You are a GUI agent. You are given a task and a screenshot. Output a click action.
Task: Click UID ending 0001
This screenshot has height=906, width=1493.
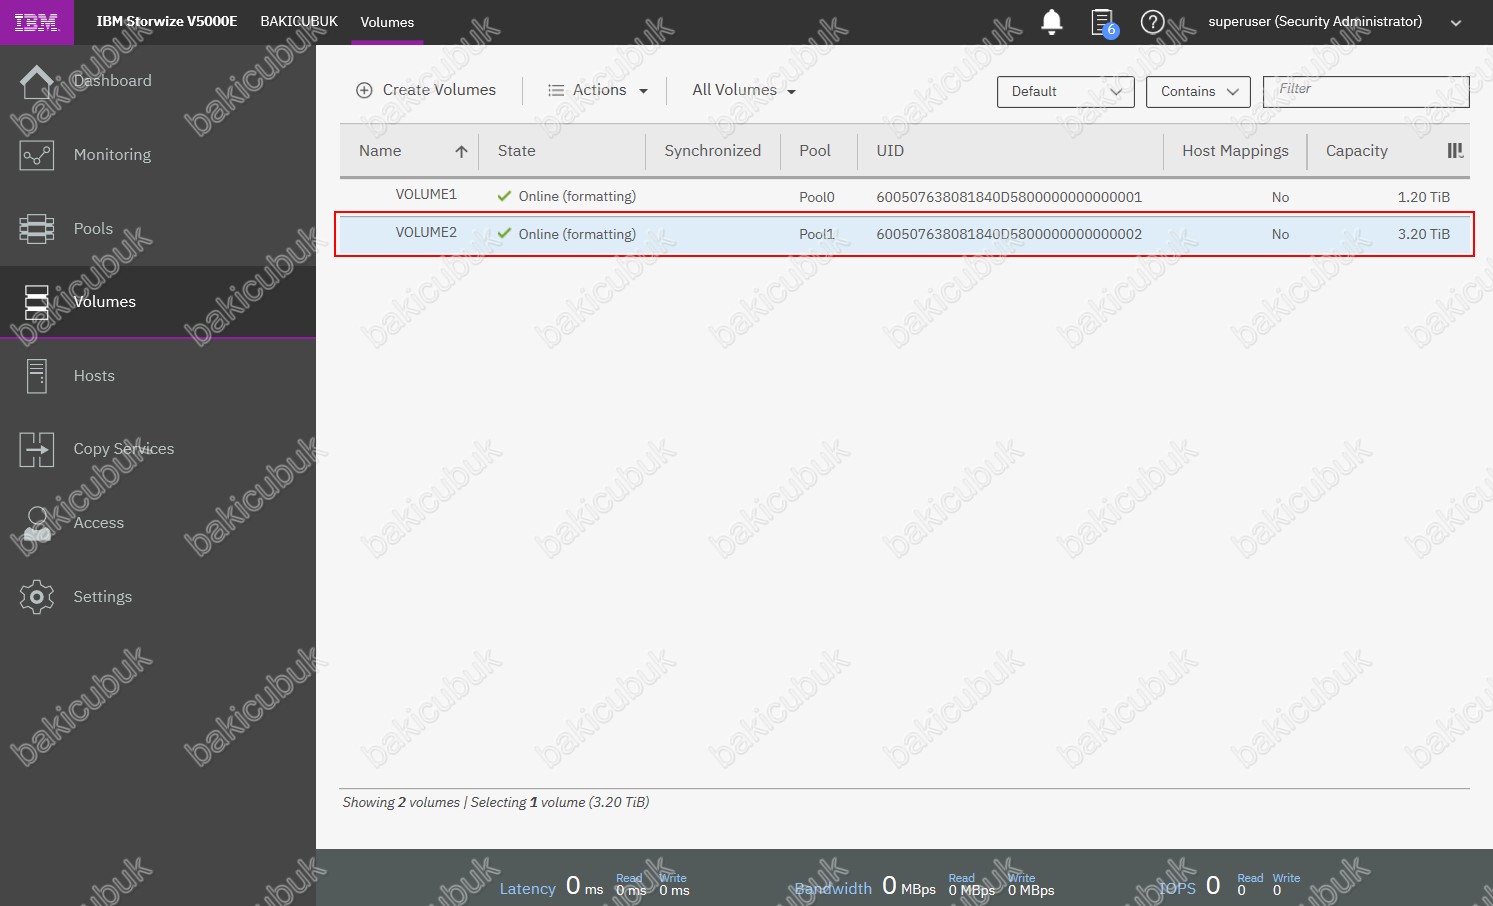coord(1009,197)
